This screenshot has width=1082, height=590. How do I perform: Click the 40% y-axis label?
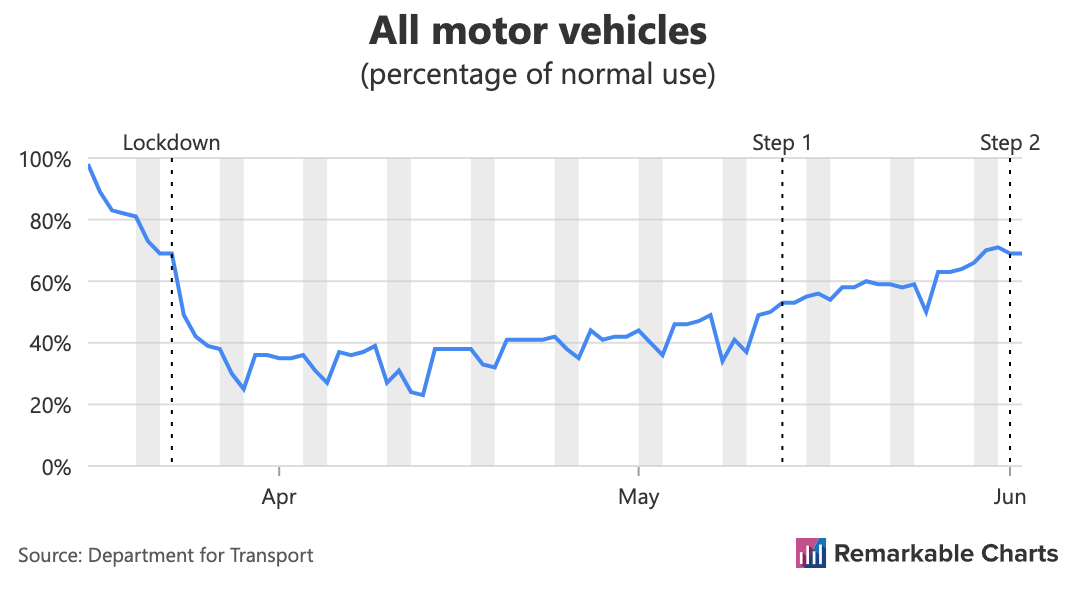click(49, 344)
